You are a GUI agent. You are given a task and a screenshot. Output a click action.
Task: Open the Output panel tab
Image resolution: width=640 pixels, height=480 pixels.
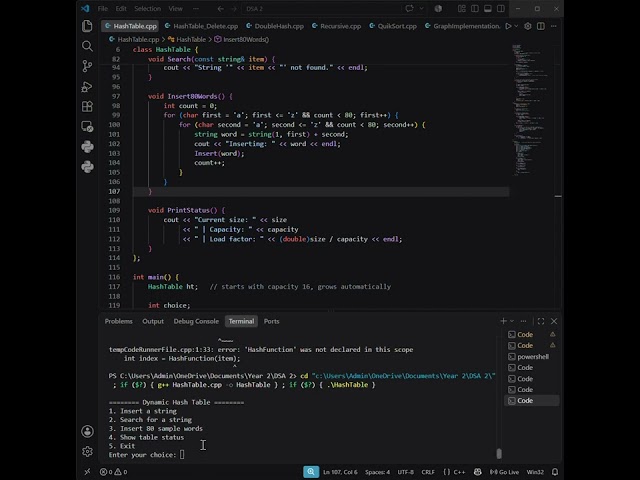pyautogui.click(x=153, y=321)
